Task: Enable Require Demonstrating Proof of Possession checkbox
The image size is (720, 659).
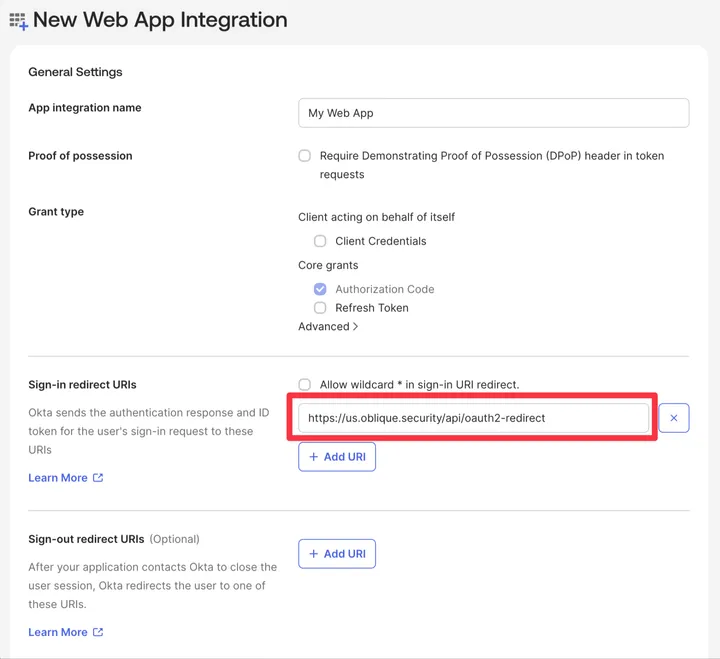Action: coord(304,156)
